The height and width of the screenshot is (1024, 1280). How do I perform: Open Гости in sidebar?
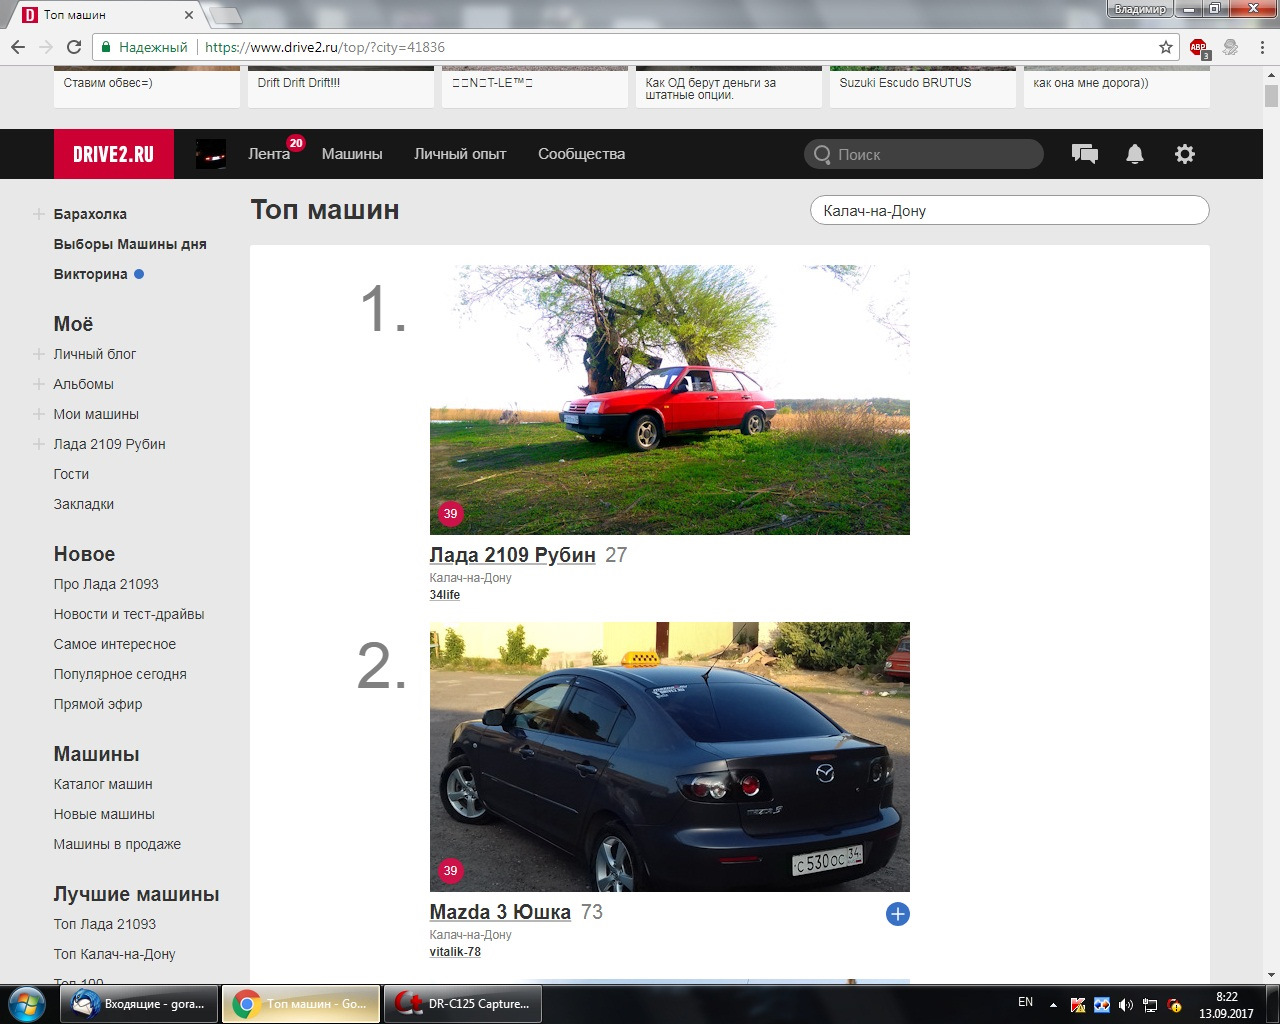[x=71, y=474]
